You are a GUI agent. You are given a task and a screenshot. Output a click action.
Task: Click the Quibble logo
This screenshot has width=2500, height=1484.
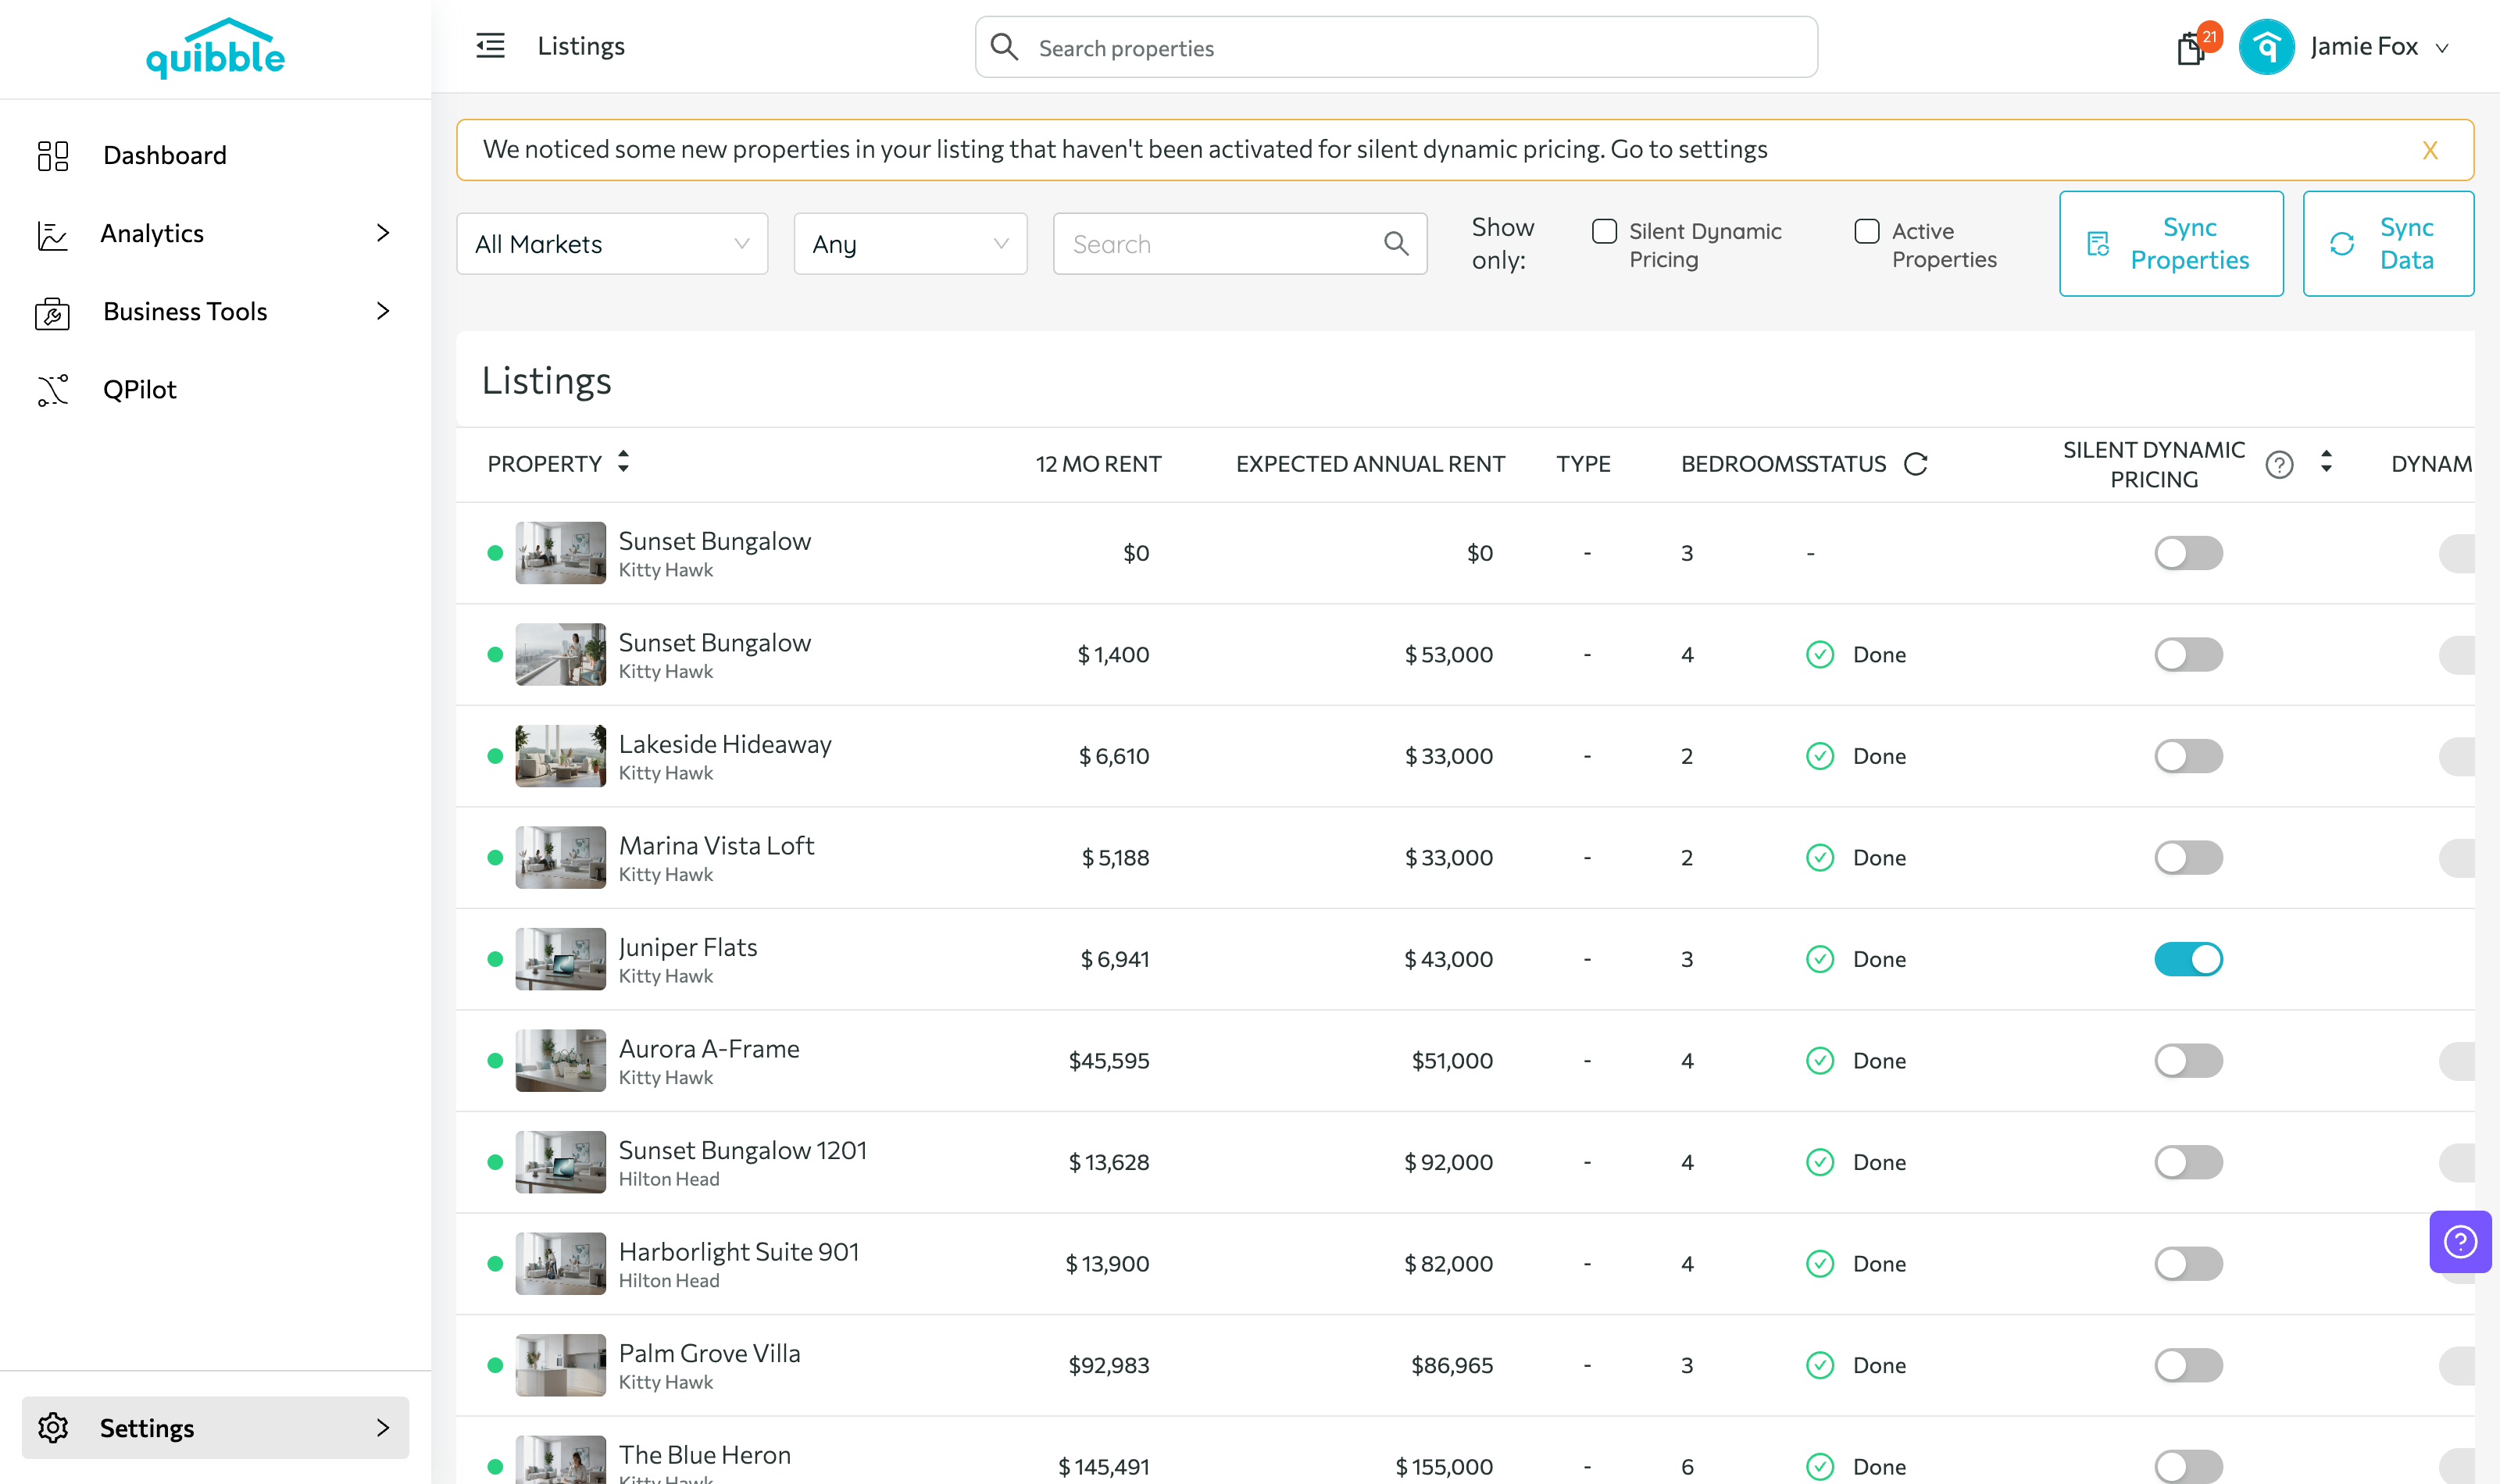point(215,48)
